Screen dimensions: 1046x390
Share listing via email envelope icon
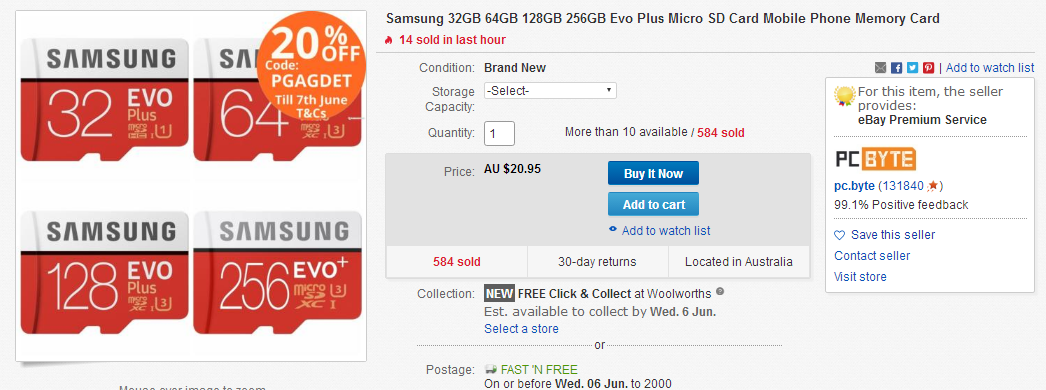(881, 68)
